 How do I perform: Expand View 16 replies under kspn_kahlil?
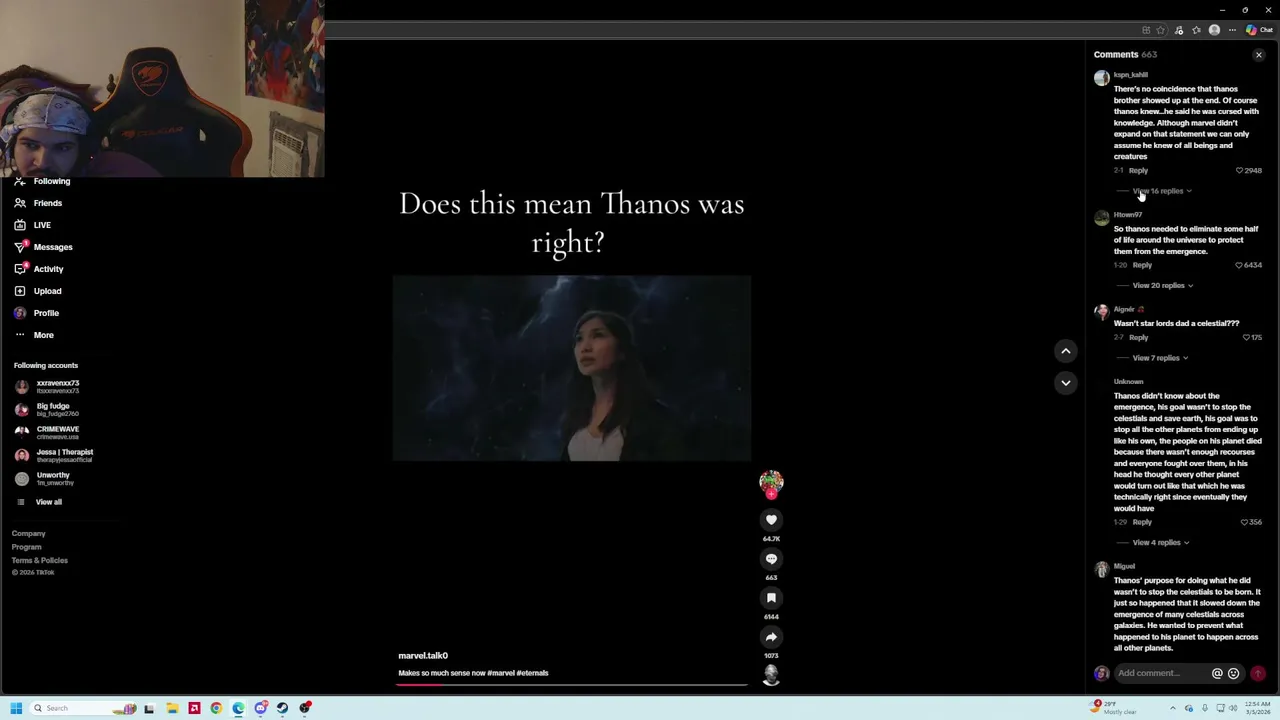click(1161, 191)
